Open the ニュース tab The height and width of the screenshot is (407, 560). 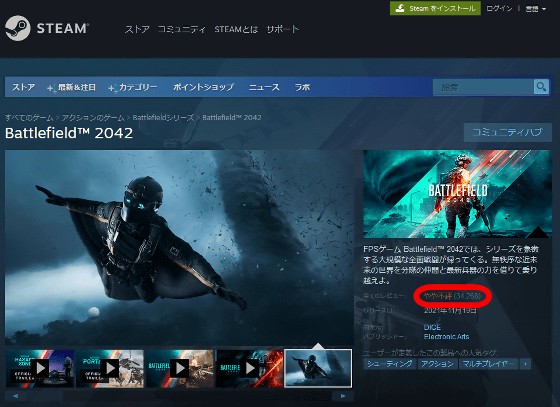click(x=264, y=87)
